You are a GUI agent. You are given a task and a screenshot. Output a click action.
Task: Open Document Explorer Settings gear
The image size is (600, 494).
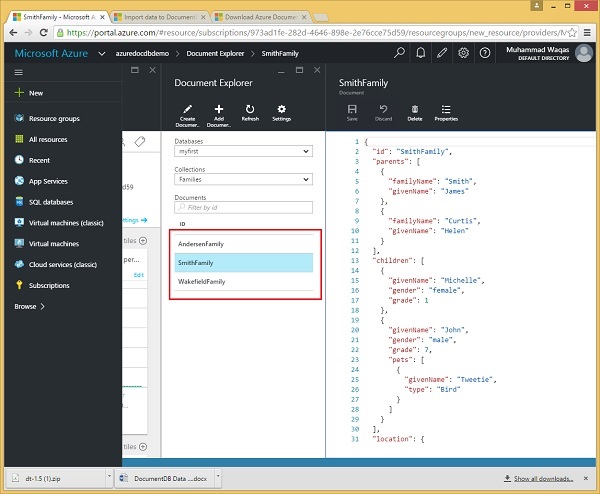point(281,108)
